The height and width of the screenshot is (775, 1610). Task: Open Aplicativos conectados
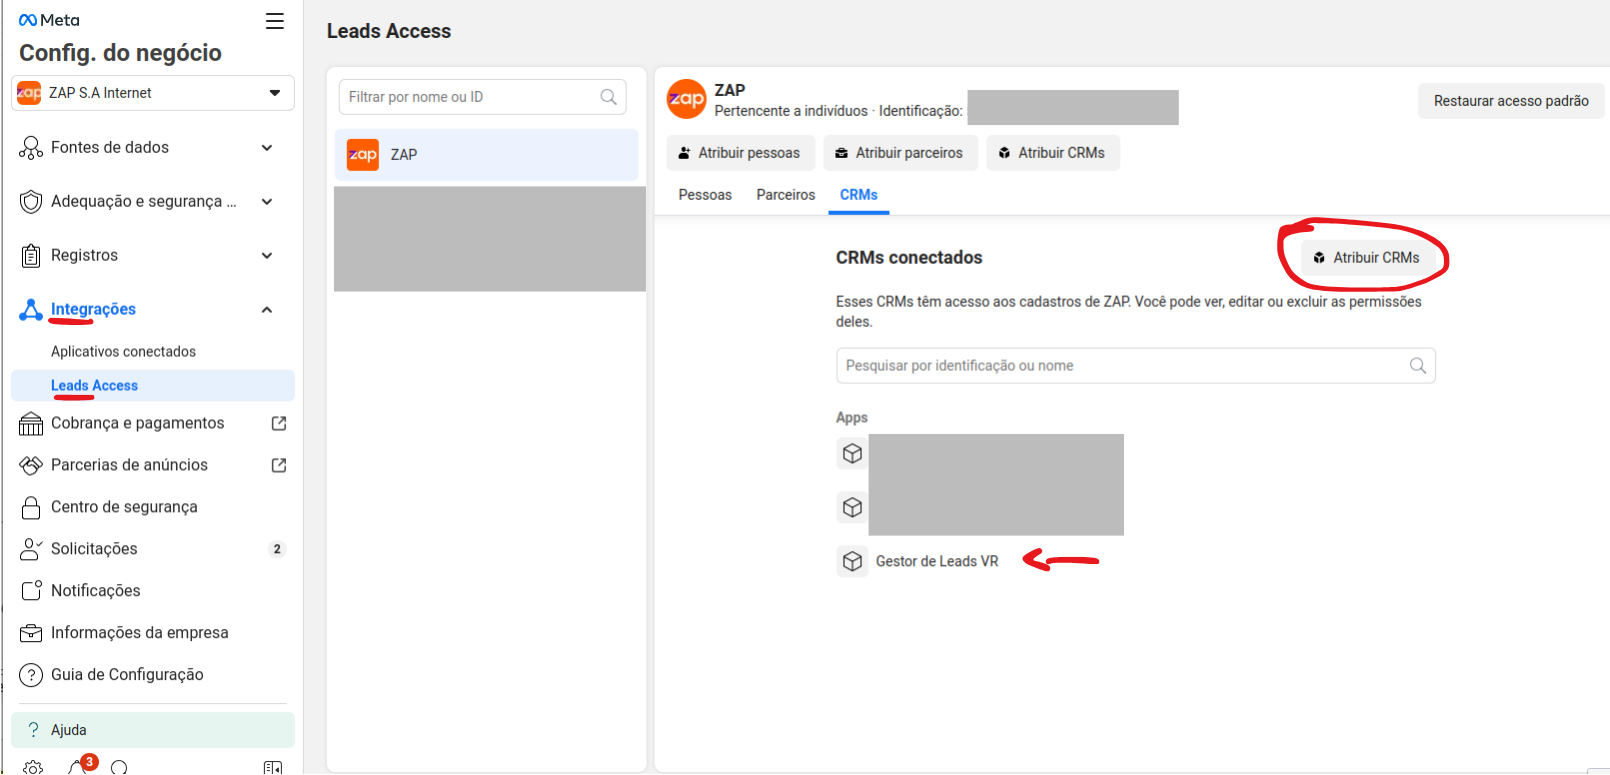coord(123,352)
